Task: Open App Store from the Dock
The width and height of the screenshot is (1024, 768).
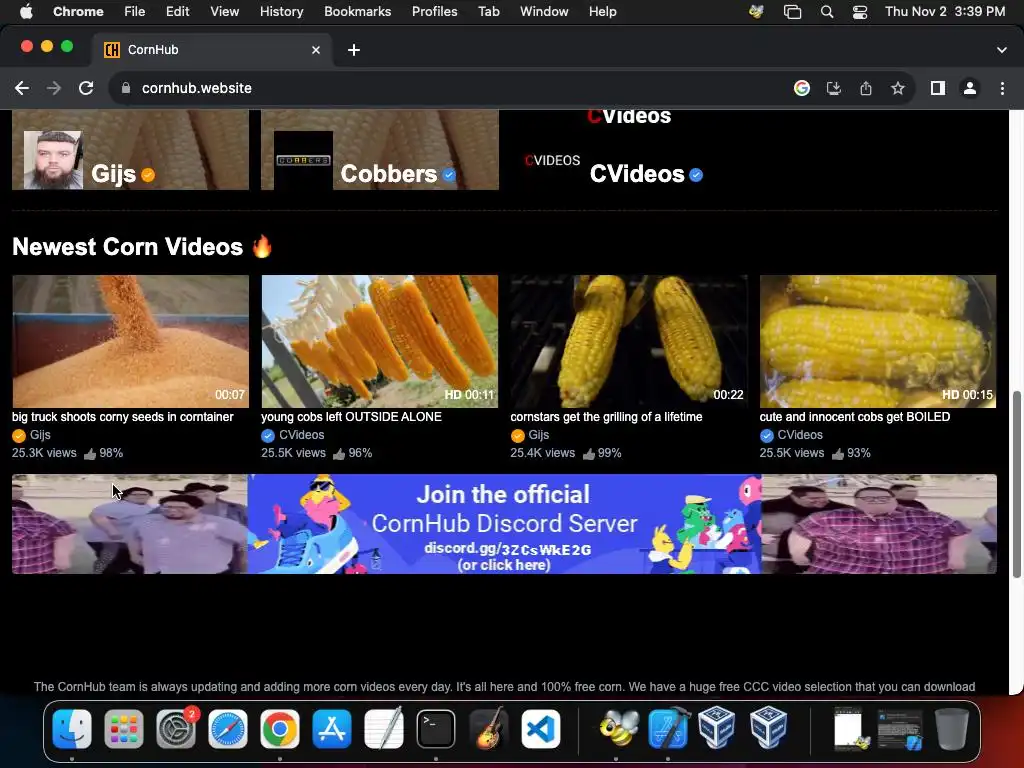Action: pyautogui.click(x=332, y=728)
